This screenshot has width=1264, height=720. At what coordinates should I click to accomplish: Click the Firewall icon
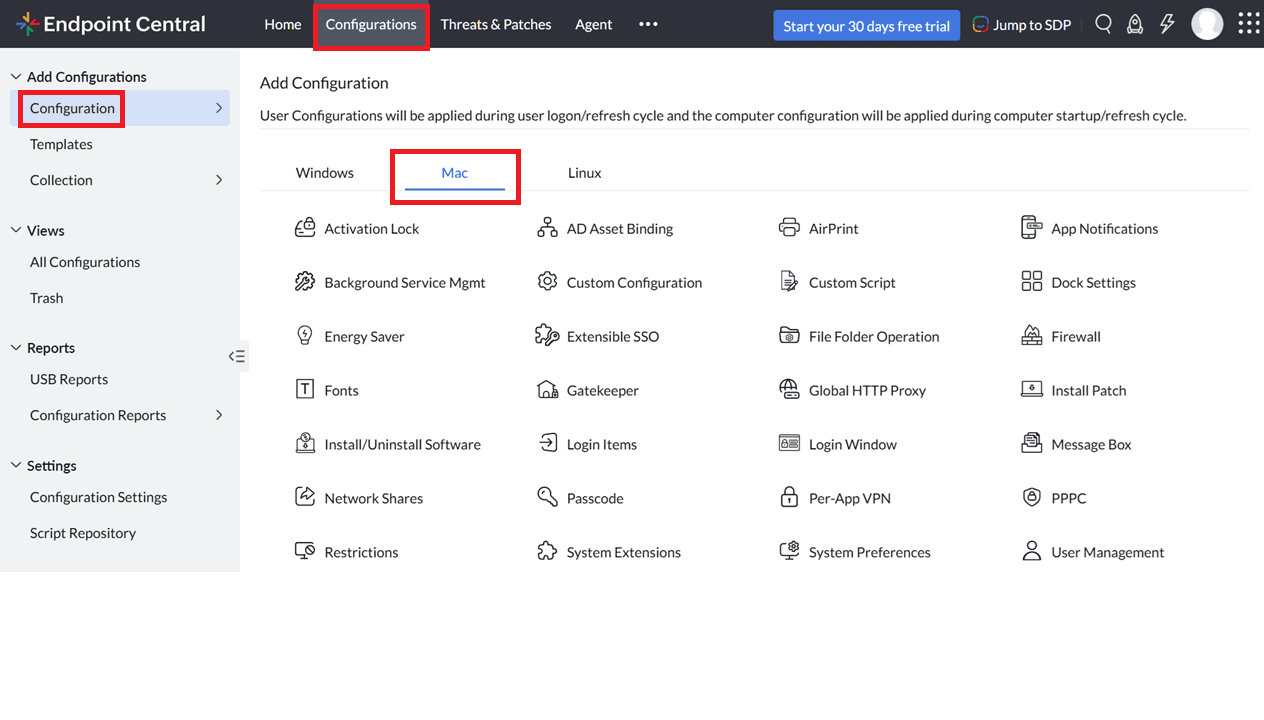[1032, 336]
